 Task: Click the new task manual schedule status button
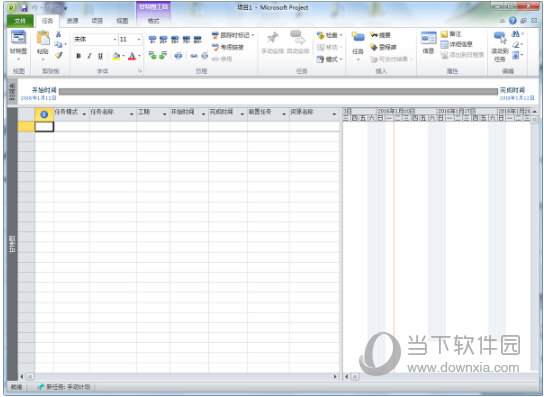pos(64,387)
